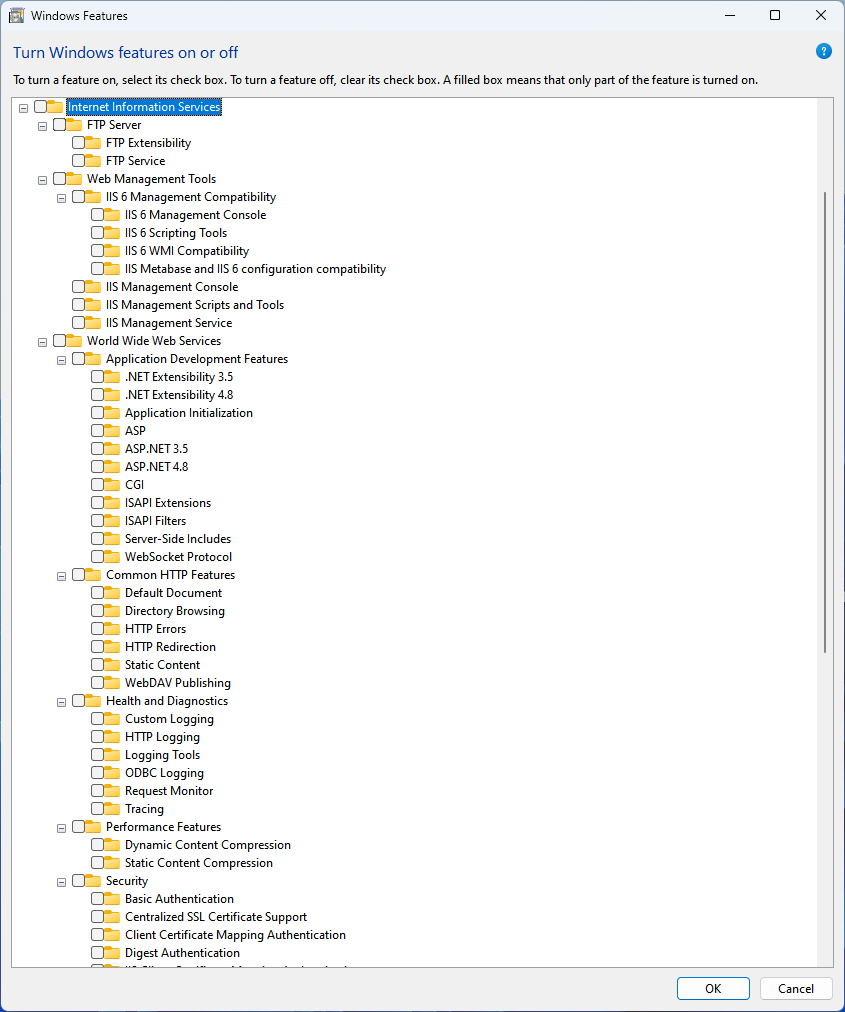The width and height of the screenshot is (845, 1012).
Task: Collapse the Security node
Action: 61,882
